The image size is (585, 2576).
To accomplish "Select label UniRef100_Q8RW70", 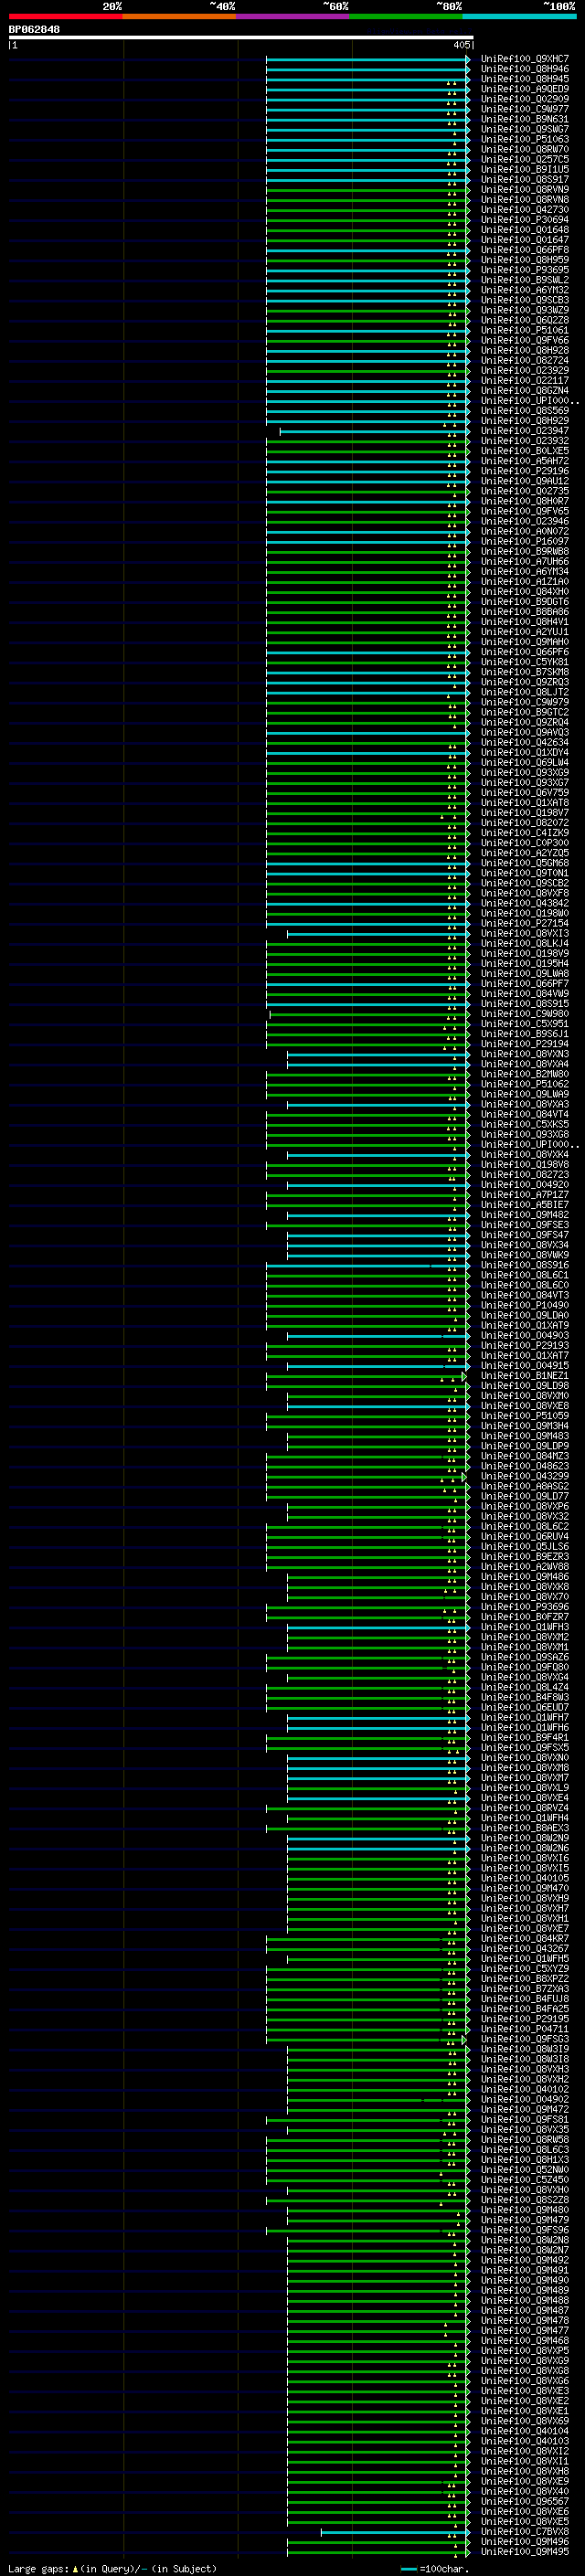I will pyautogui.click(x=524, y=149).
